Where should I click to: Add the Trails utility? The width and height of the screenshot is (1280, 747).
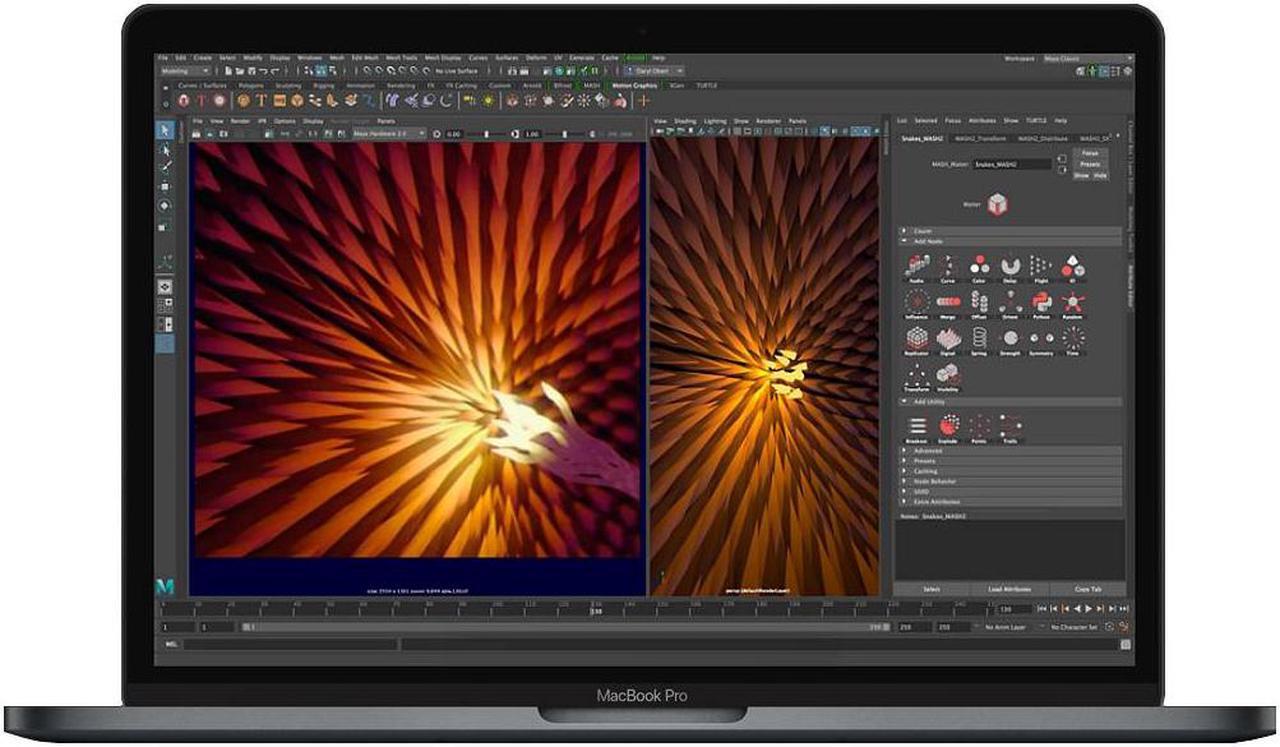pos(1010,428)
